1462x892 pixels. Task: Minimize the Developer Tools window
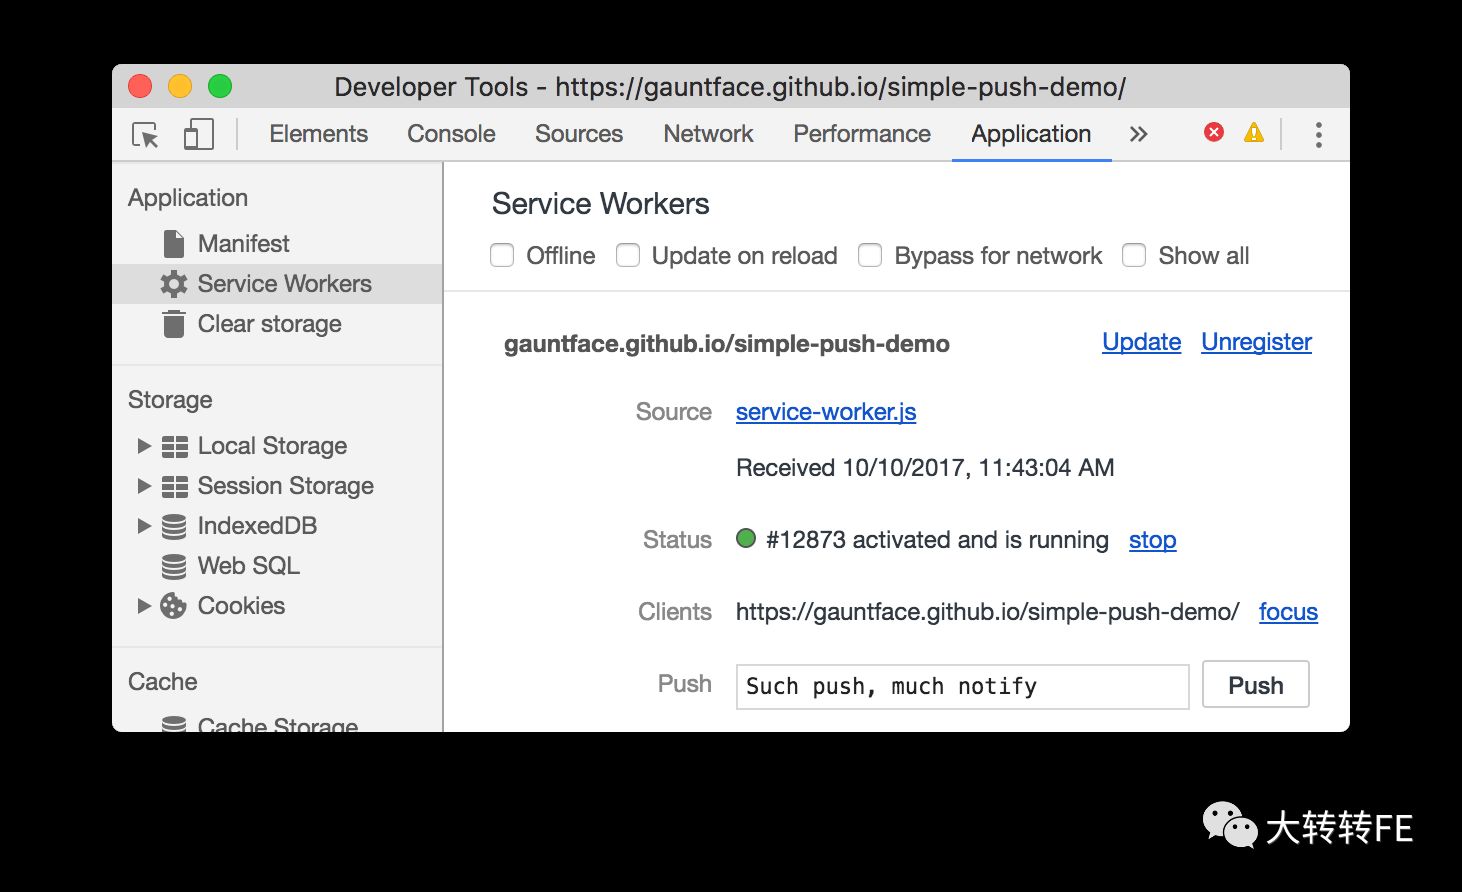tap(180, 87)
